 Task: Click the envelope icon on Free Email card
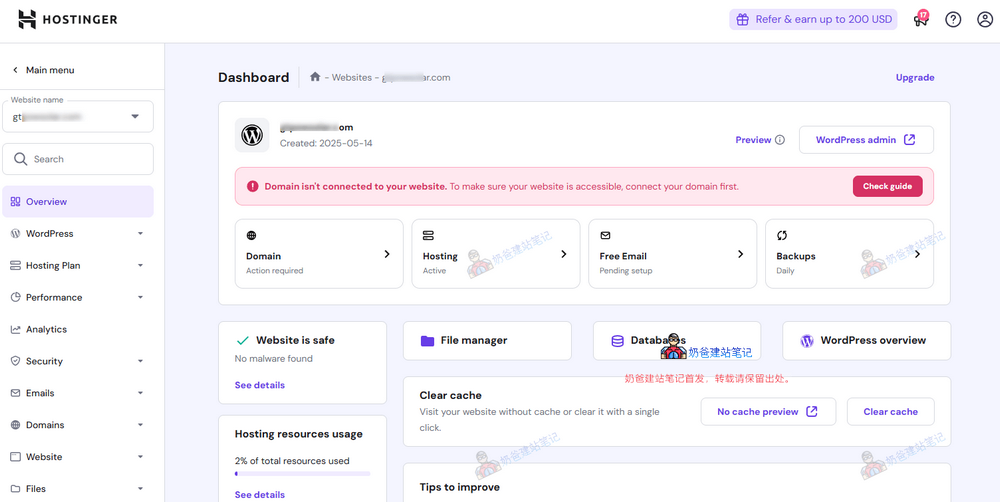pos(605,235)
